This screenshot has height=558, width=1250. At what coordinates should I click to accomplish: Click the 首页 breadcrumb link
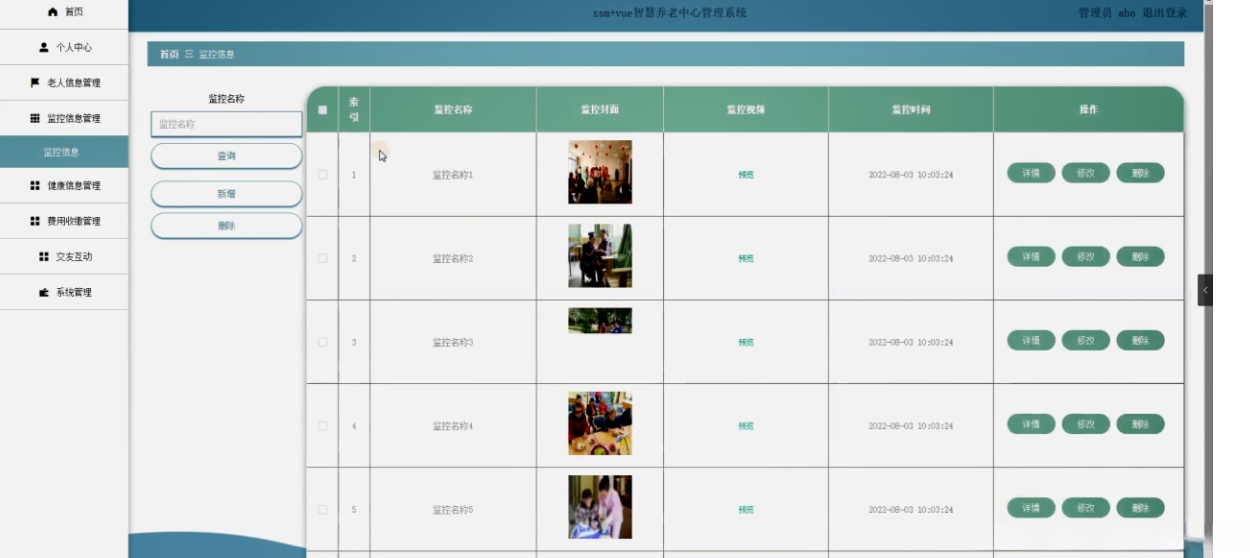pos(169,54)
